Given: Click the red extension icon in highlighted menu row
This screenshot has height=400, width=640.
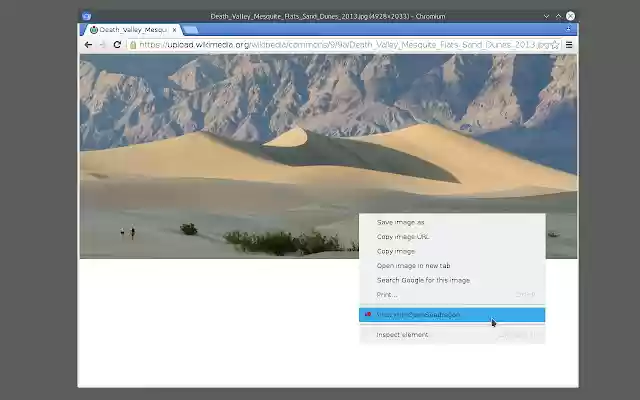Looking at the screenshot, I should [368, 314].
